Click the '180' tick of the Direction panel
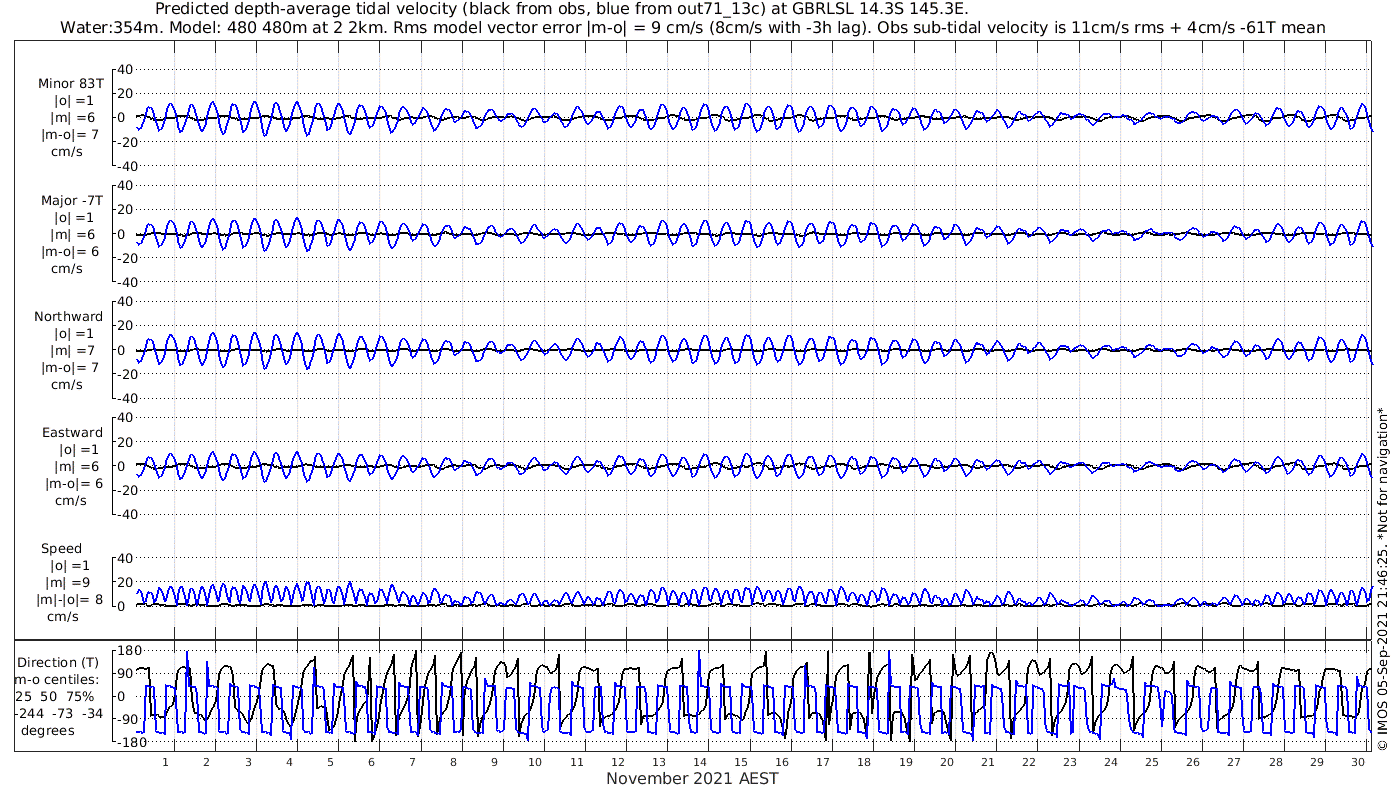Screen dimensions: 1400x800 pos(129,651)
